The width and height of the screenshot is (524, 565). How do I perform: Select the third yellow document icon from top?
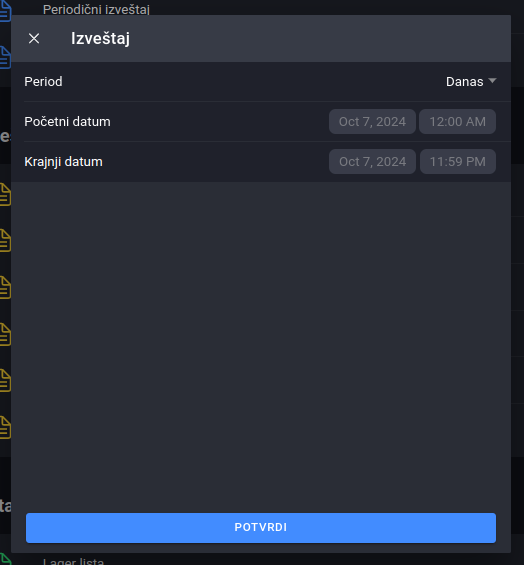click(5, 288)
